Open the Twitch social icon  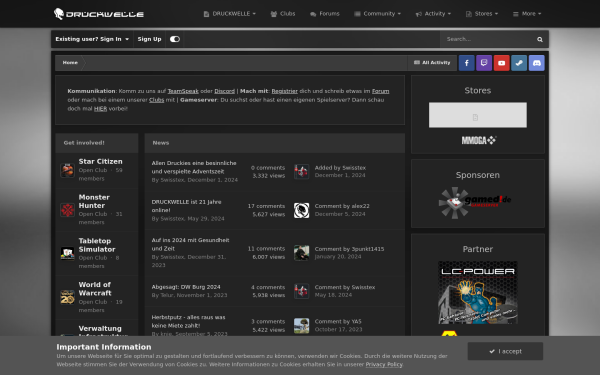coord(484,63)
